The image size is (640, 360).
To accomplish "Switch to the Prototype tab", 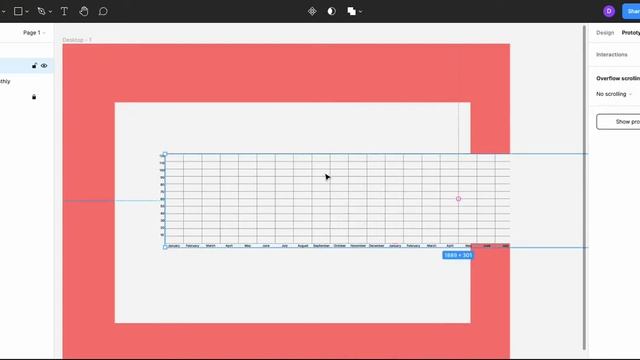I will (x=631, y=33).
